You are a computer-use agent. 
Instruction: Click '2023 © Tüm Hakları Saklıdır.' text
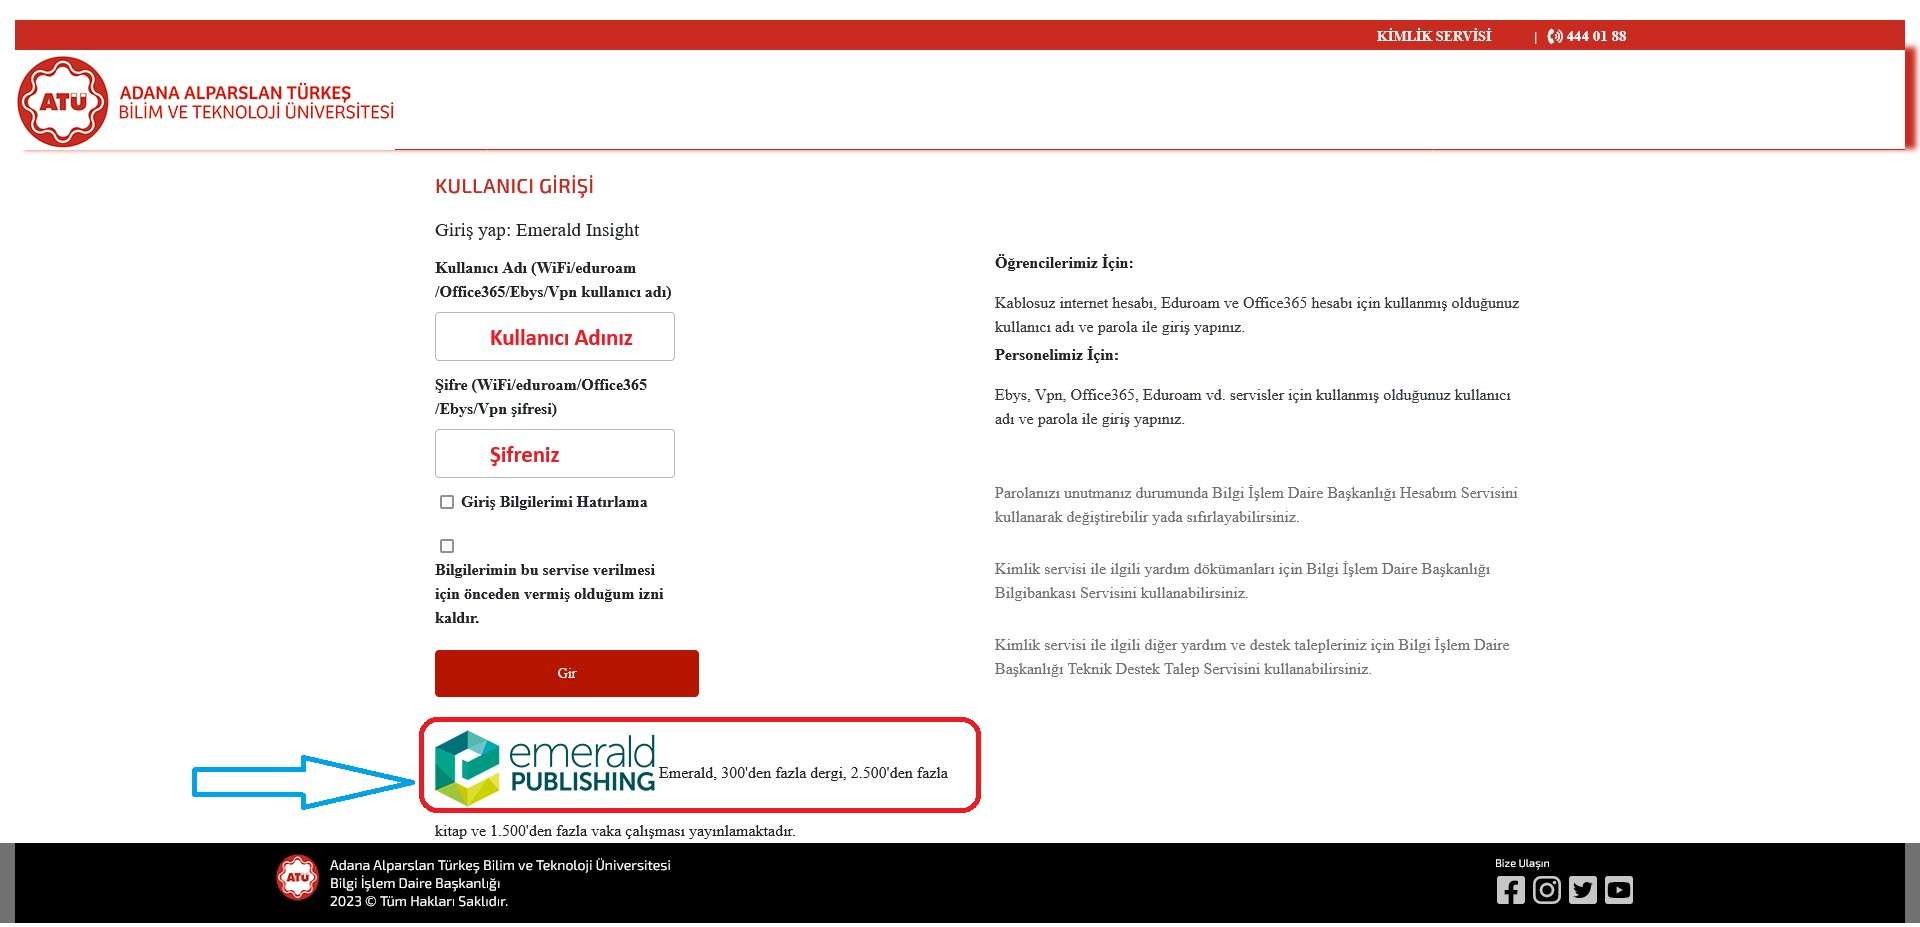pos(419,901)
